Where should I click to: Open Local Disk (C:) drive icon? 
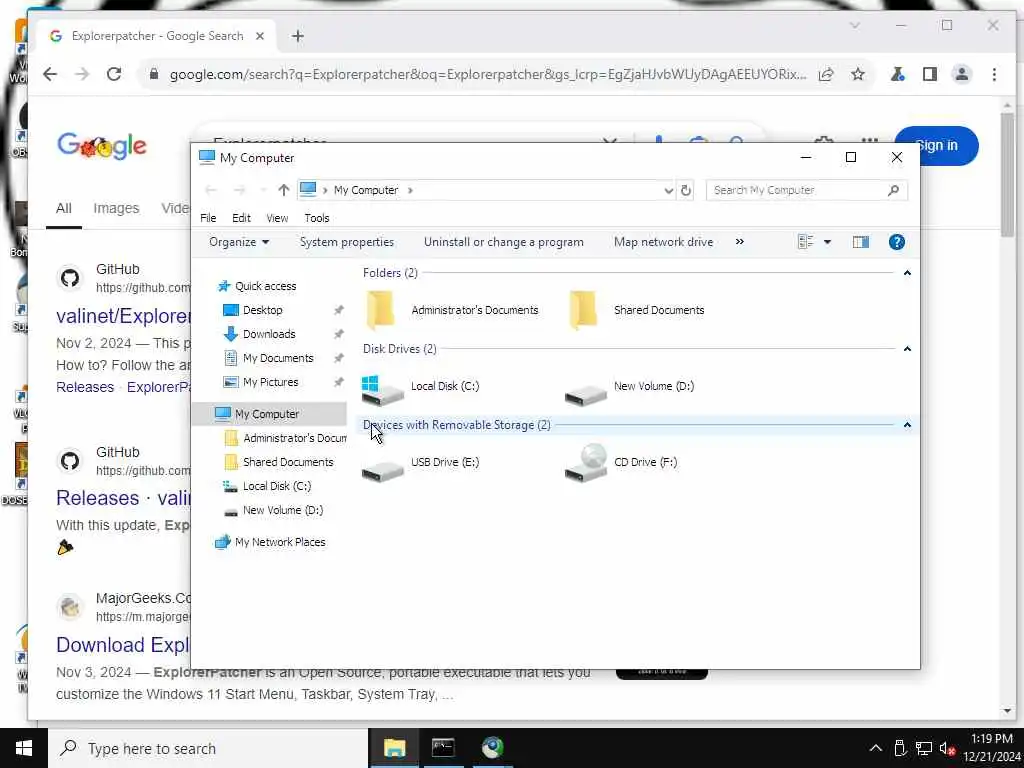[382, 389]
